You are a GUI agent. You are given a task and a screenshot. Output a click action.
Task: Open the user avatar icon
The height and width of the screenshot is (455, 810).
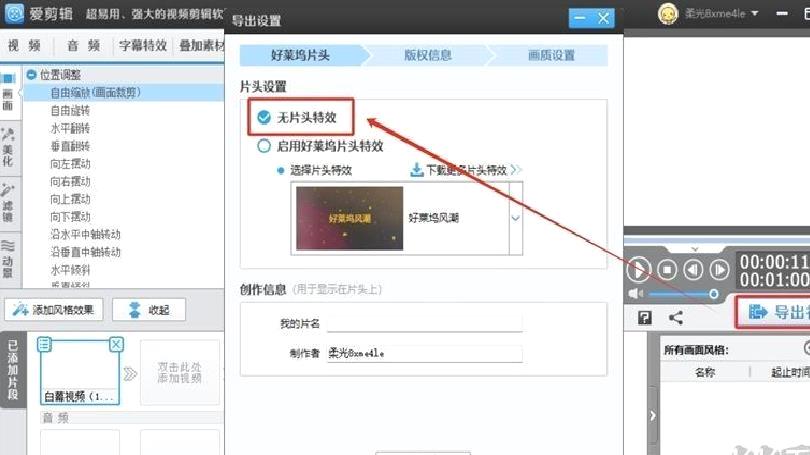point(667,14)
